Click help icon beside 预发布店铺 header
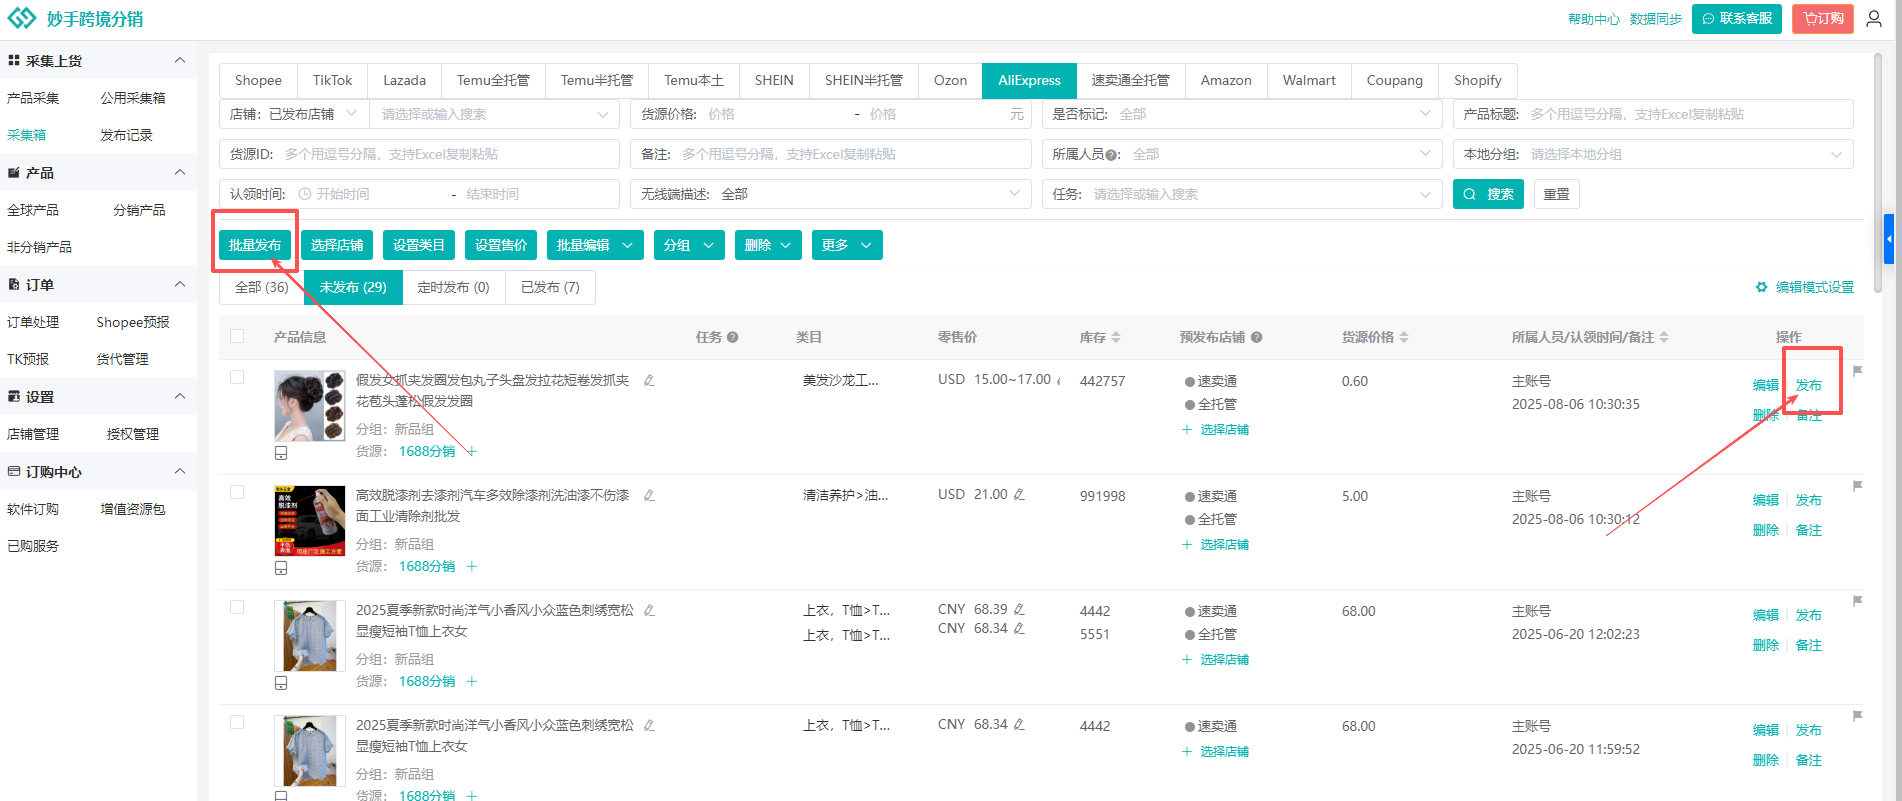Screen dimensions: 1902x801 pos(1256,338)
